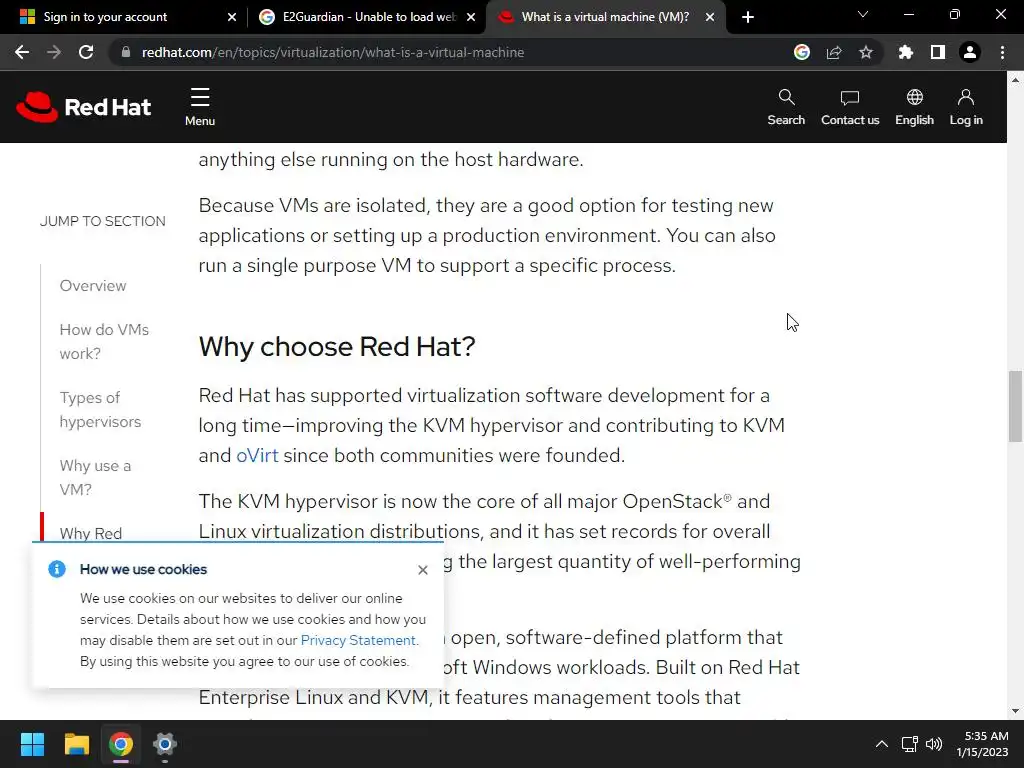Click the Why choose Red Hat? heading
This screenshot has height=768, width=1024.
[337, 346]
